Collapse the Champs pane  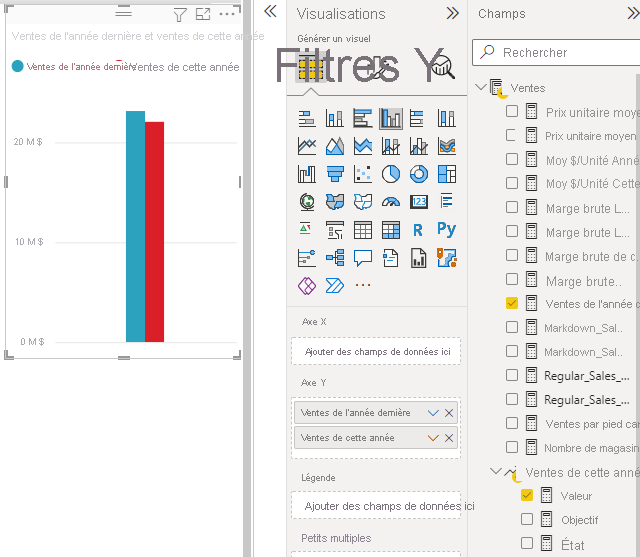633,13
